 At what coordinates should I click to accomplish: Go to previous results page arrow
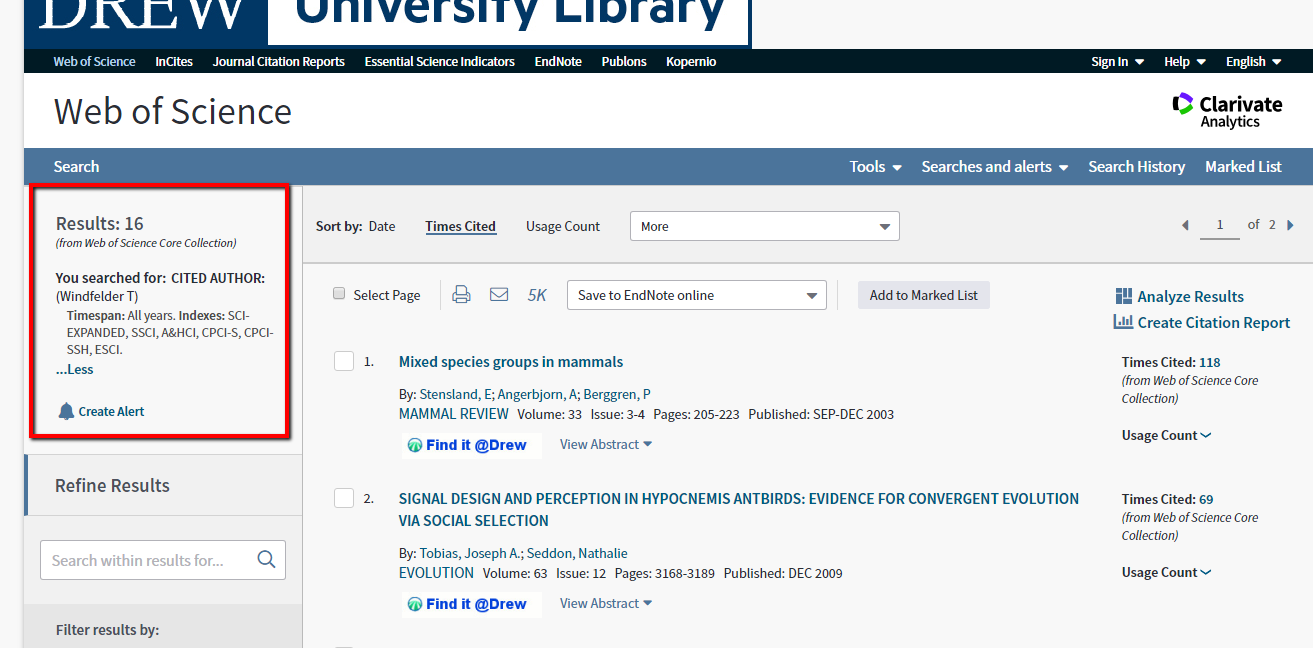pyautogui.click(x=1186, y=225)
